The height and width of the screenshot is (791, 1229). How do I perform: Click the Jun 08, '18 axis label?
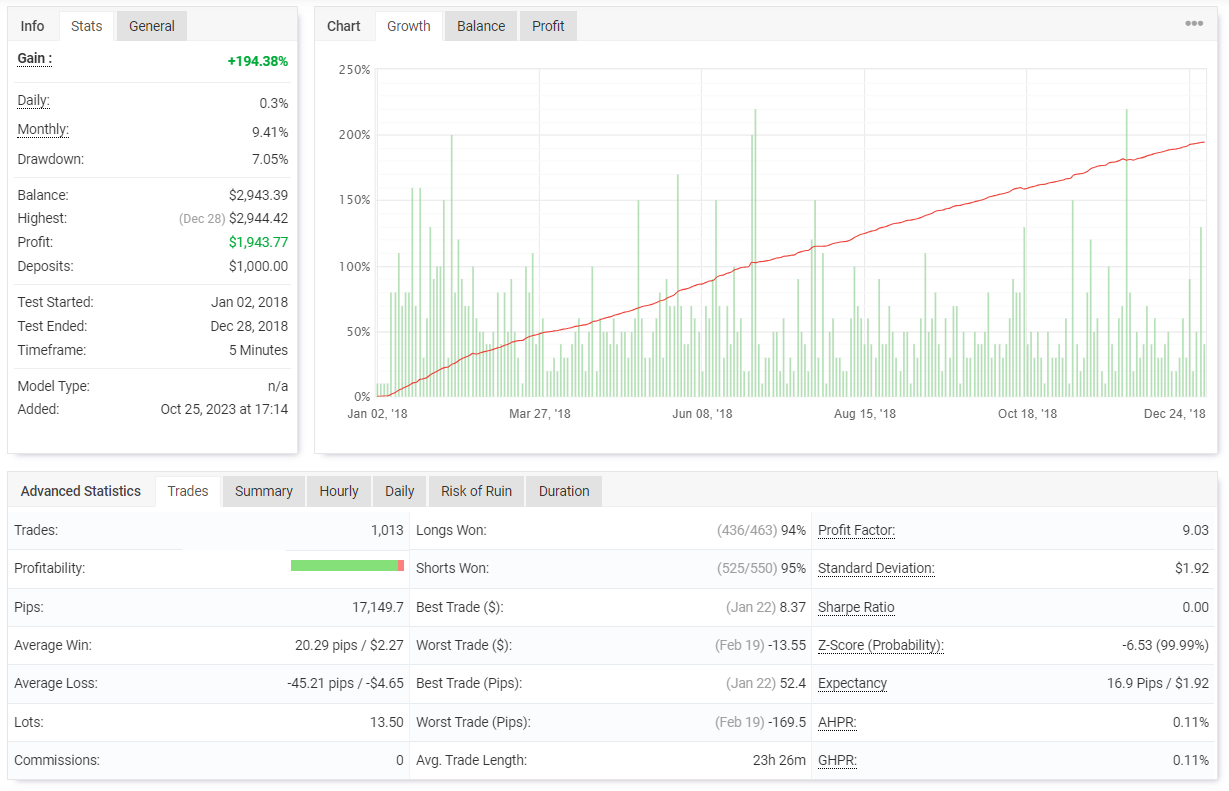pos(702,413)
